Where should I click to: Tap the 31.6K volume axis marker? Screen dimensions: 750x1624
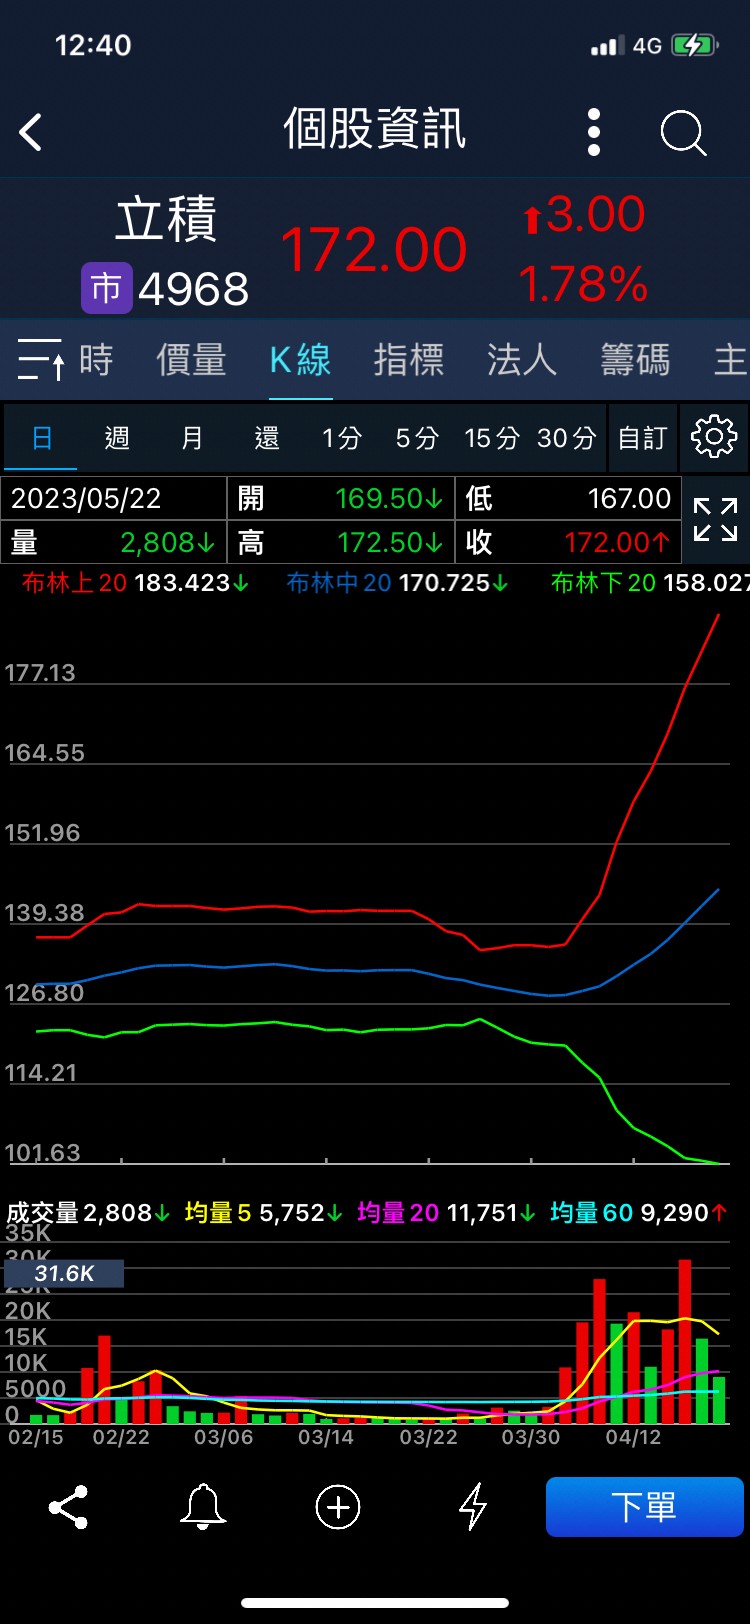[64, 1273]
